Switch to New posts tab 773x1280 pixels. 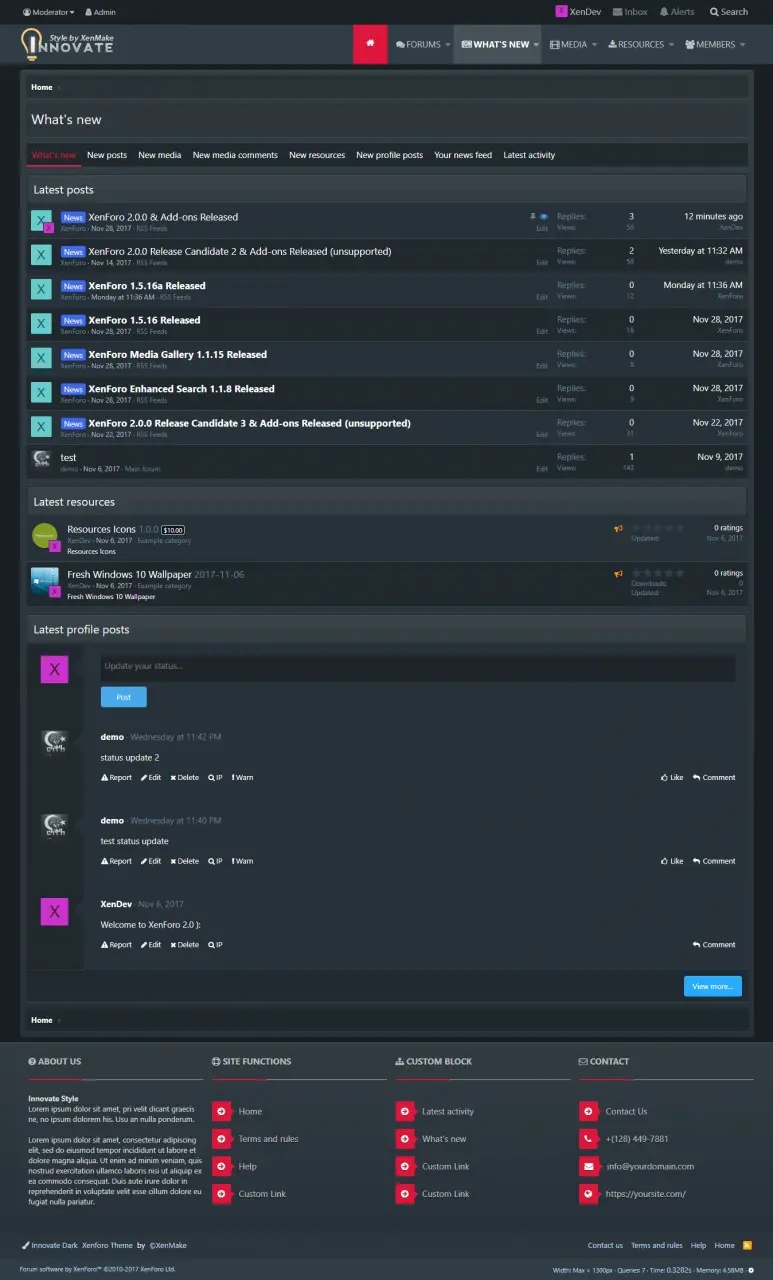[107, 155]
